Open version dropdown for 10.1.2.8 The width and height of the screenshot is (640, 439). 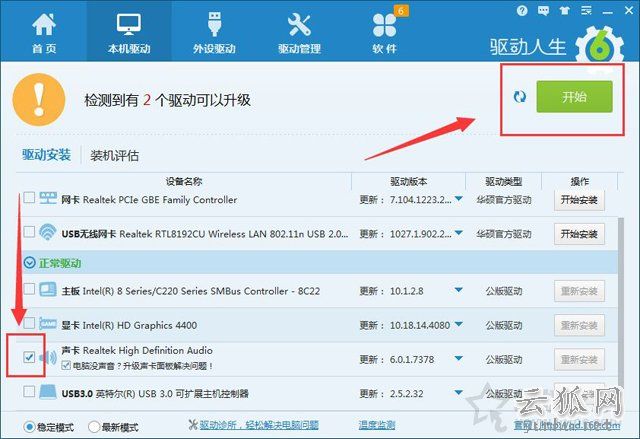[x=459, y=290]
